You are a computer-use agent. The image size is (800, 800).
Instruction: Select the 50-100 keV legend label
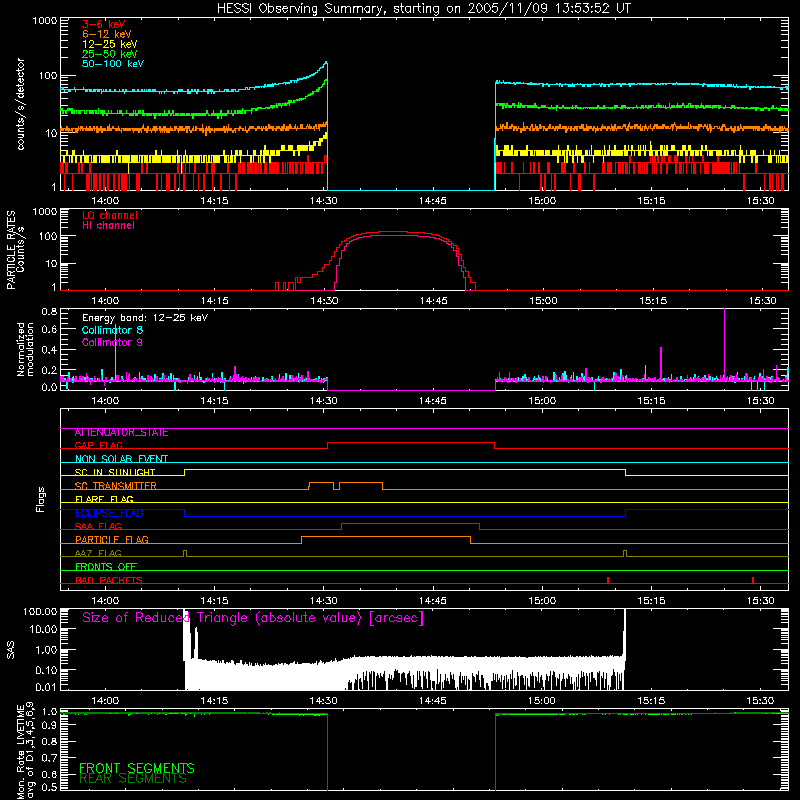[x=113, y=64]
